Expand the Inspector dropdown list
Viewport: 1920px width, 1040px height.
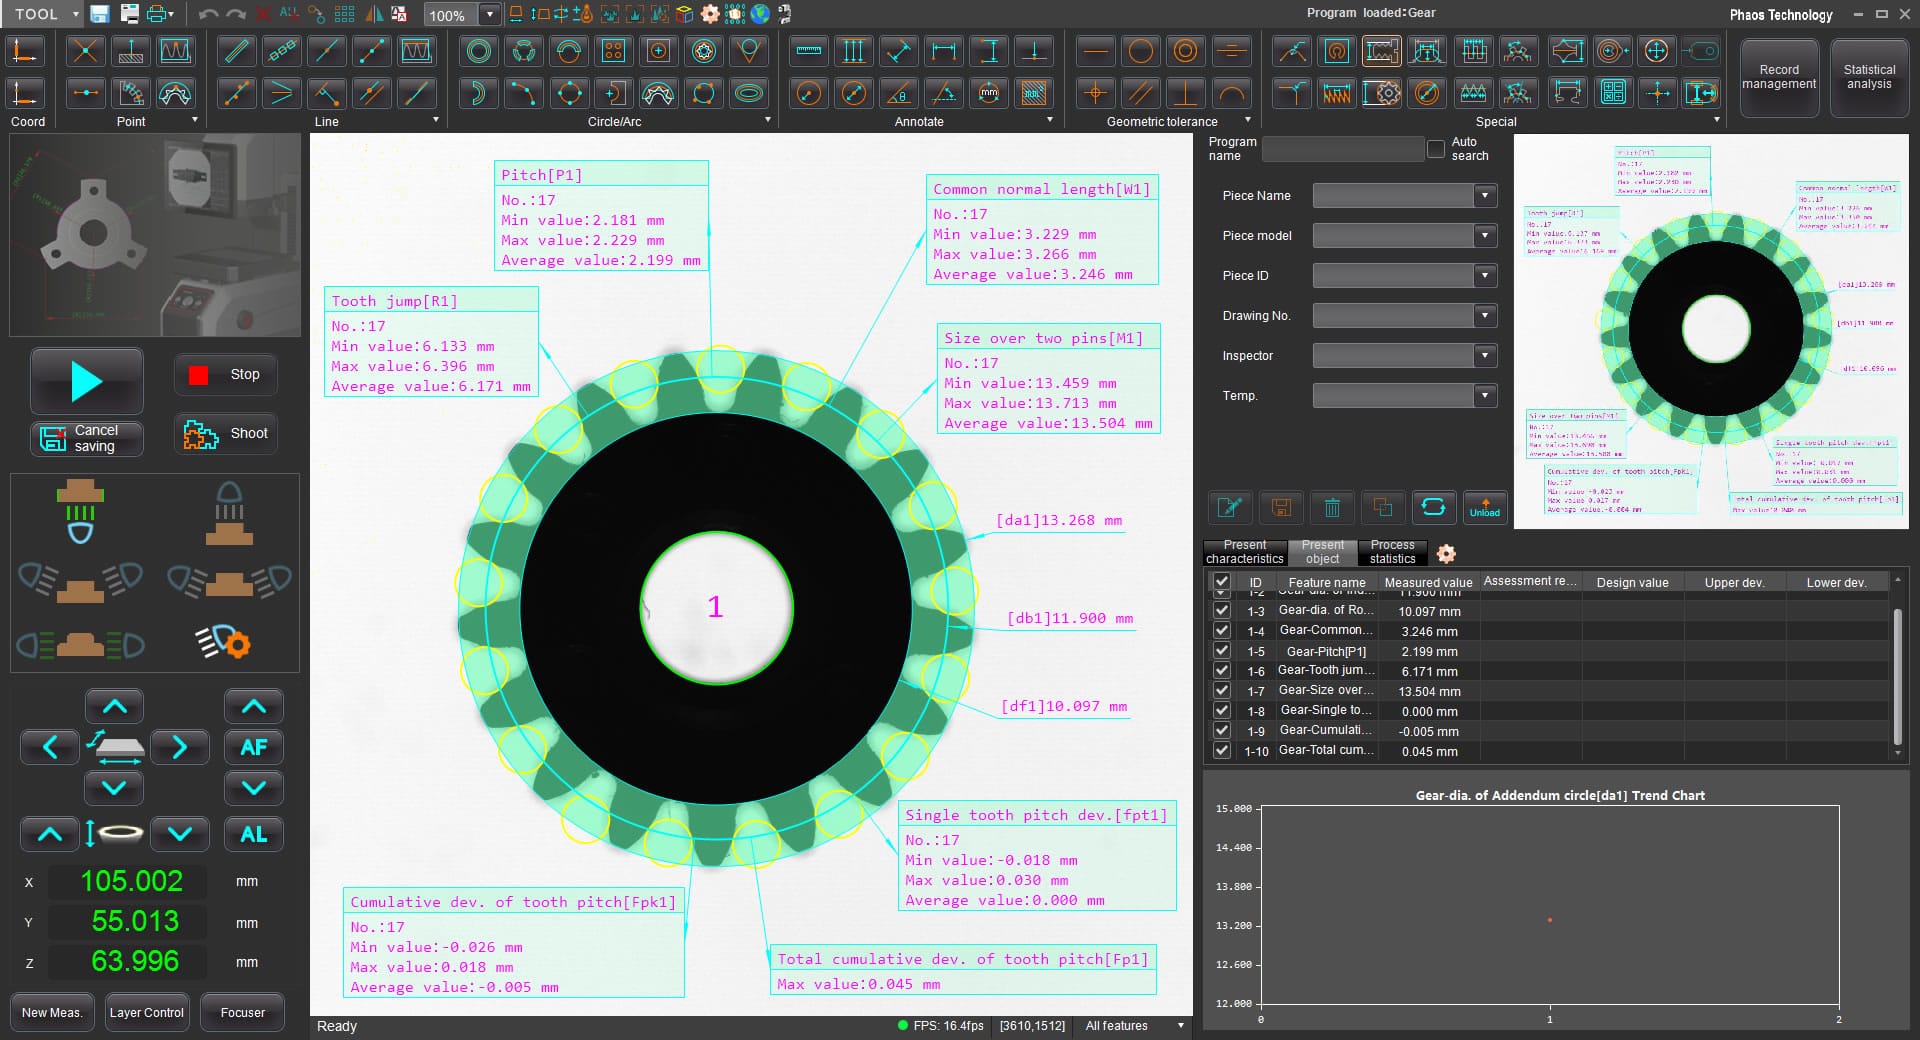click(1485, 356)
